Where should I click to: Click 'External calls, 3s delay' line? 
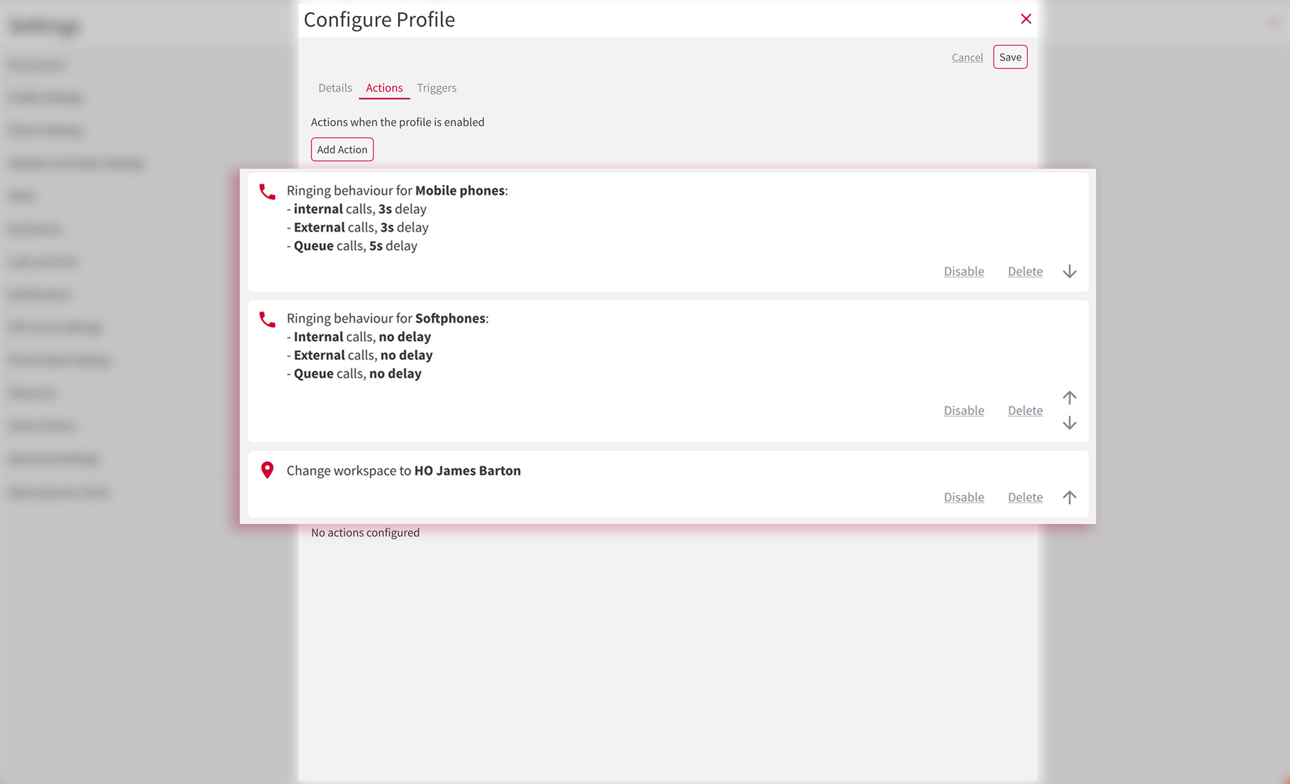point(357,227)
